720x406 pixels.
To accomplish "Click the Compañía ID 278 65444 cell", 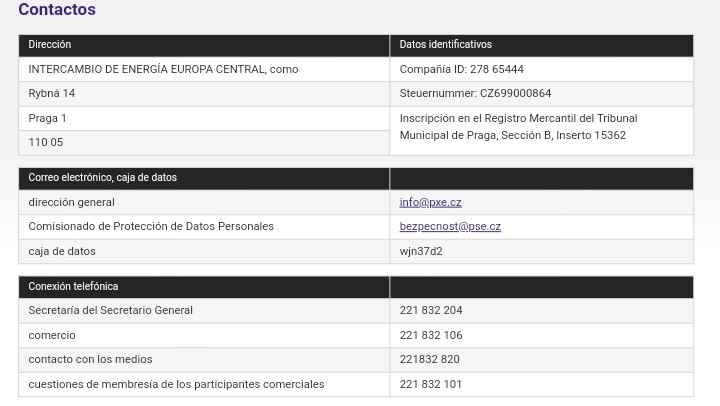I will click(x=541, y=69).
